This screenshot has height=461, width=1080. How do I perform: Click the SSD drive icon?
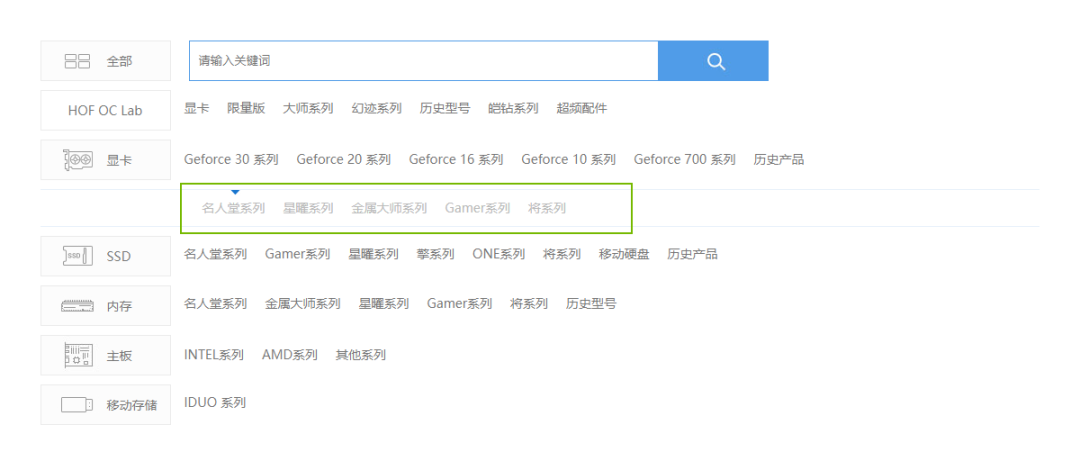click(77, 256)
